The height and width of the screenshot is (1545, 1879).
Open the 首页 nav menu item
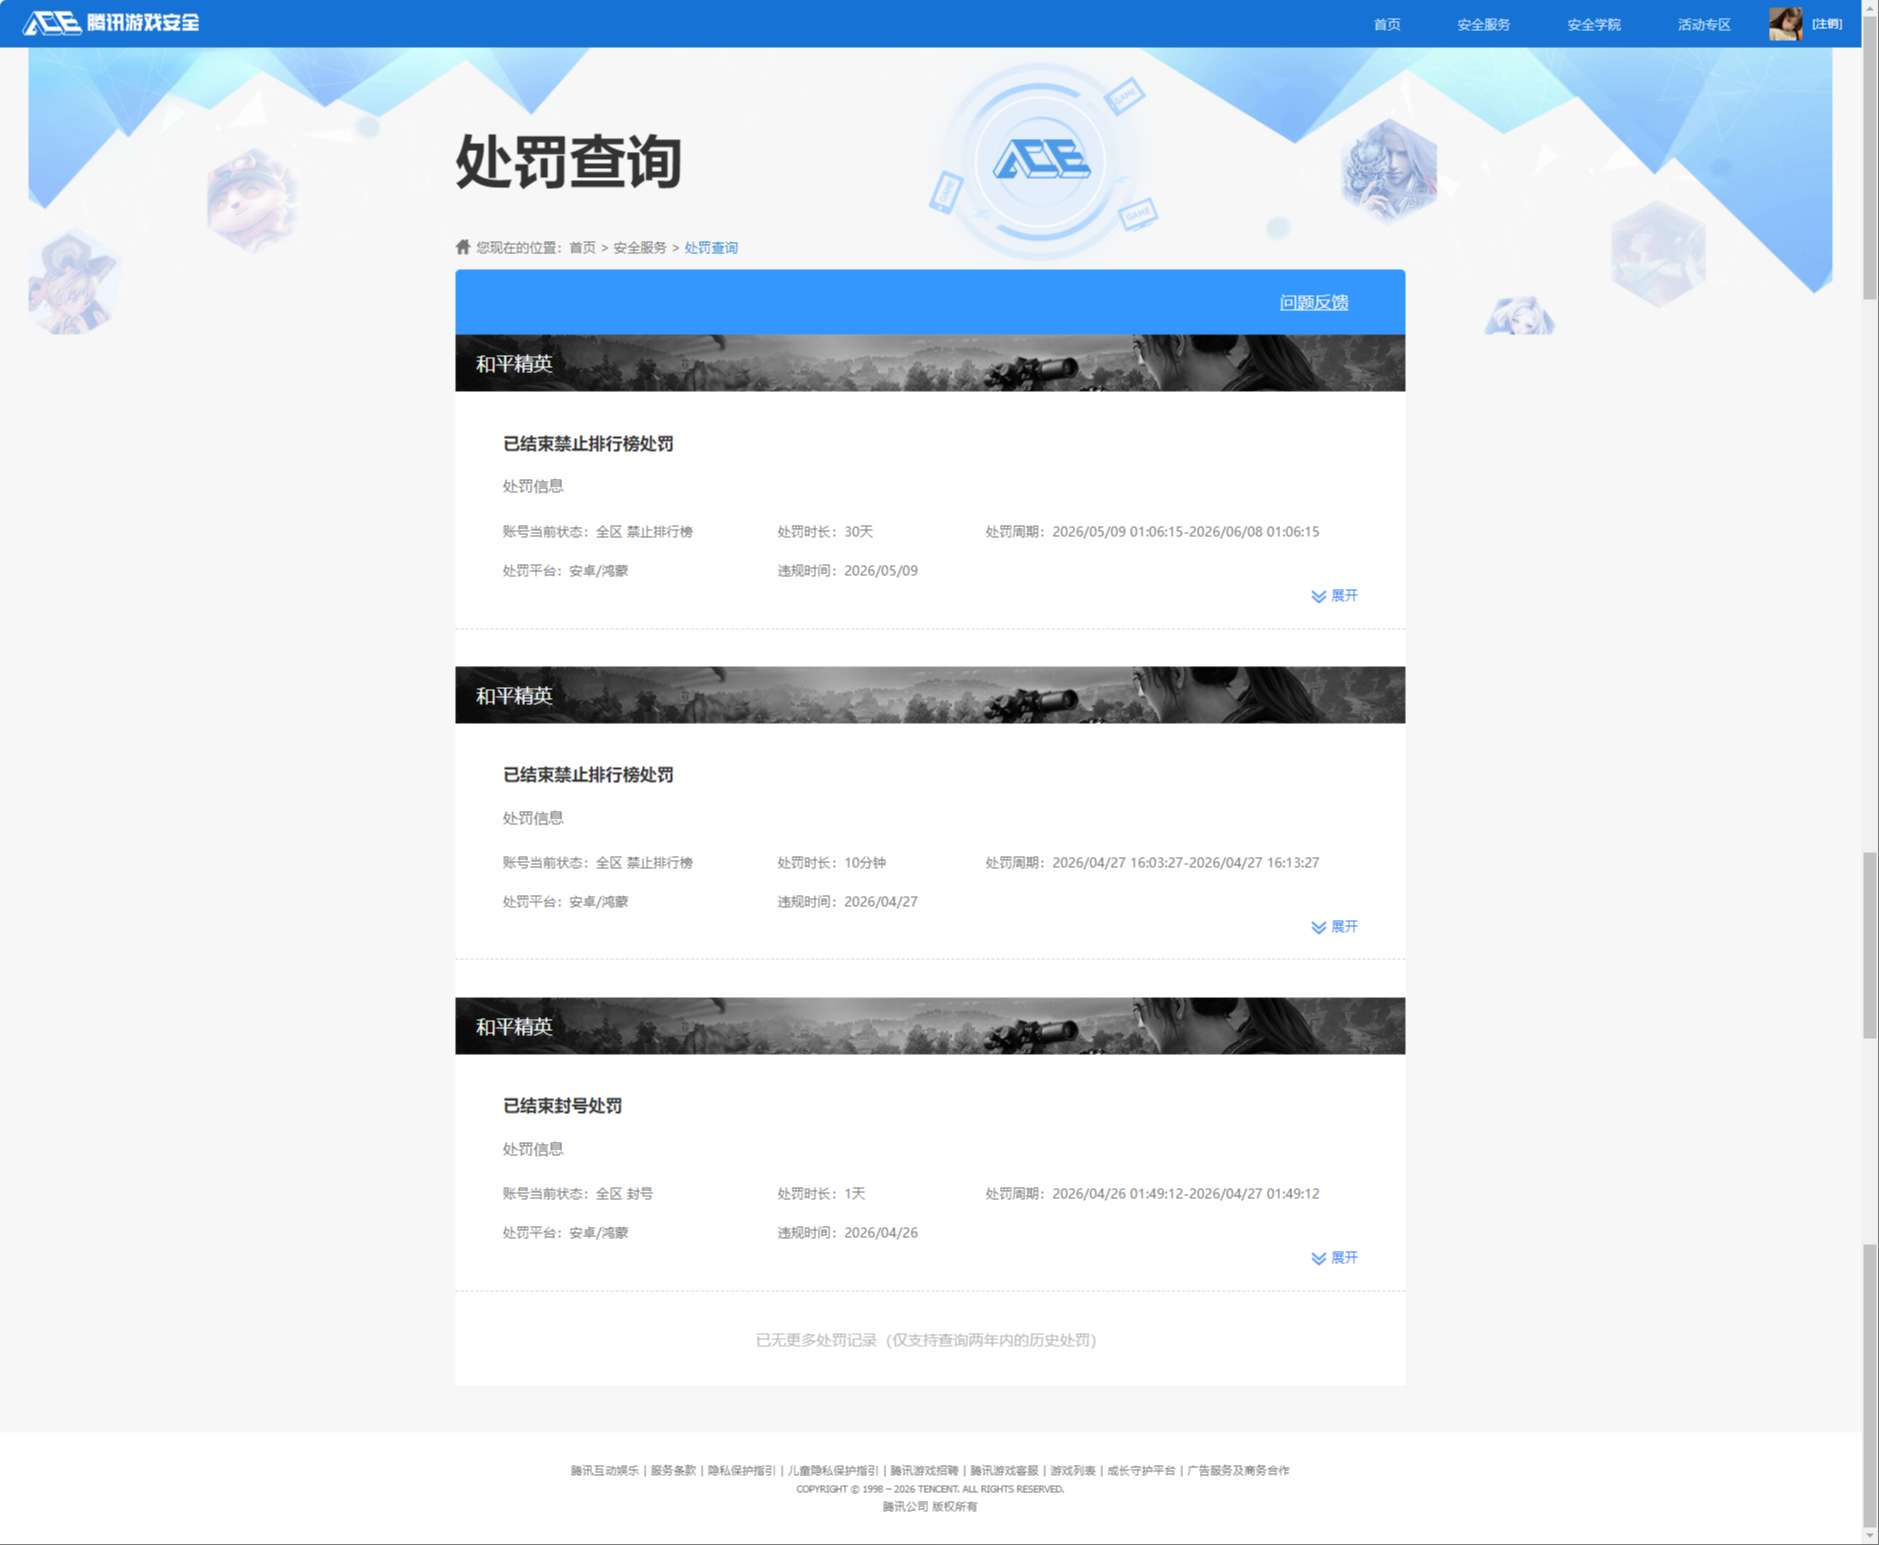[x=1387, y=24]
